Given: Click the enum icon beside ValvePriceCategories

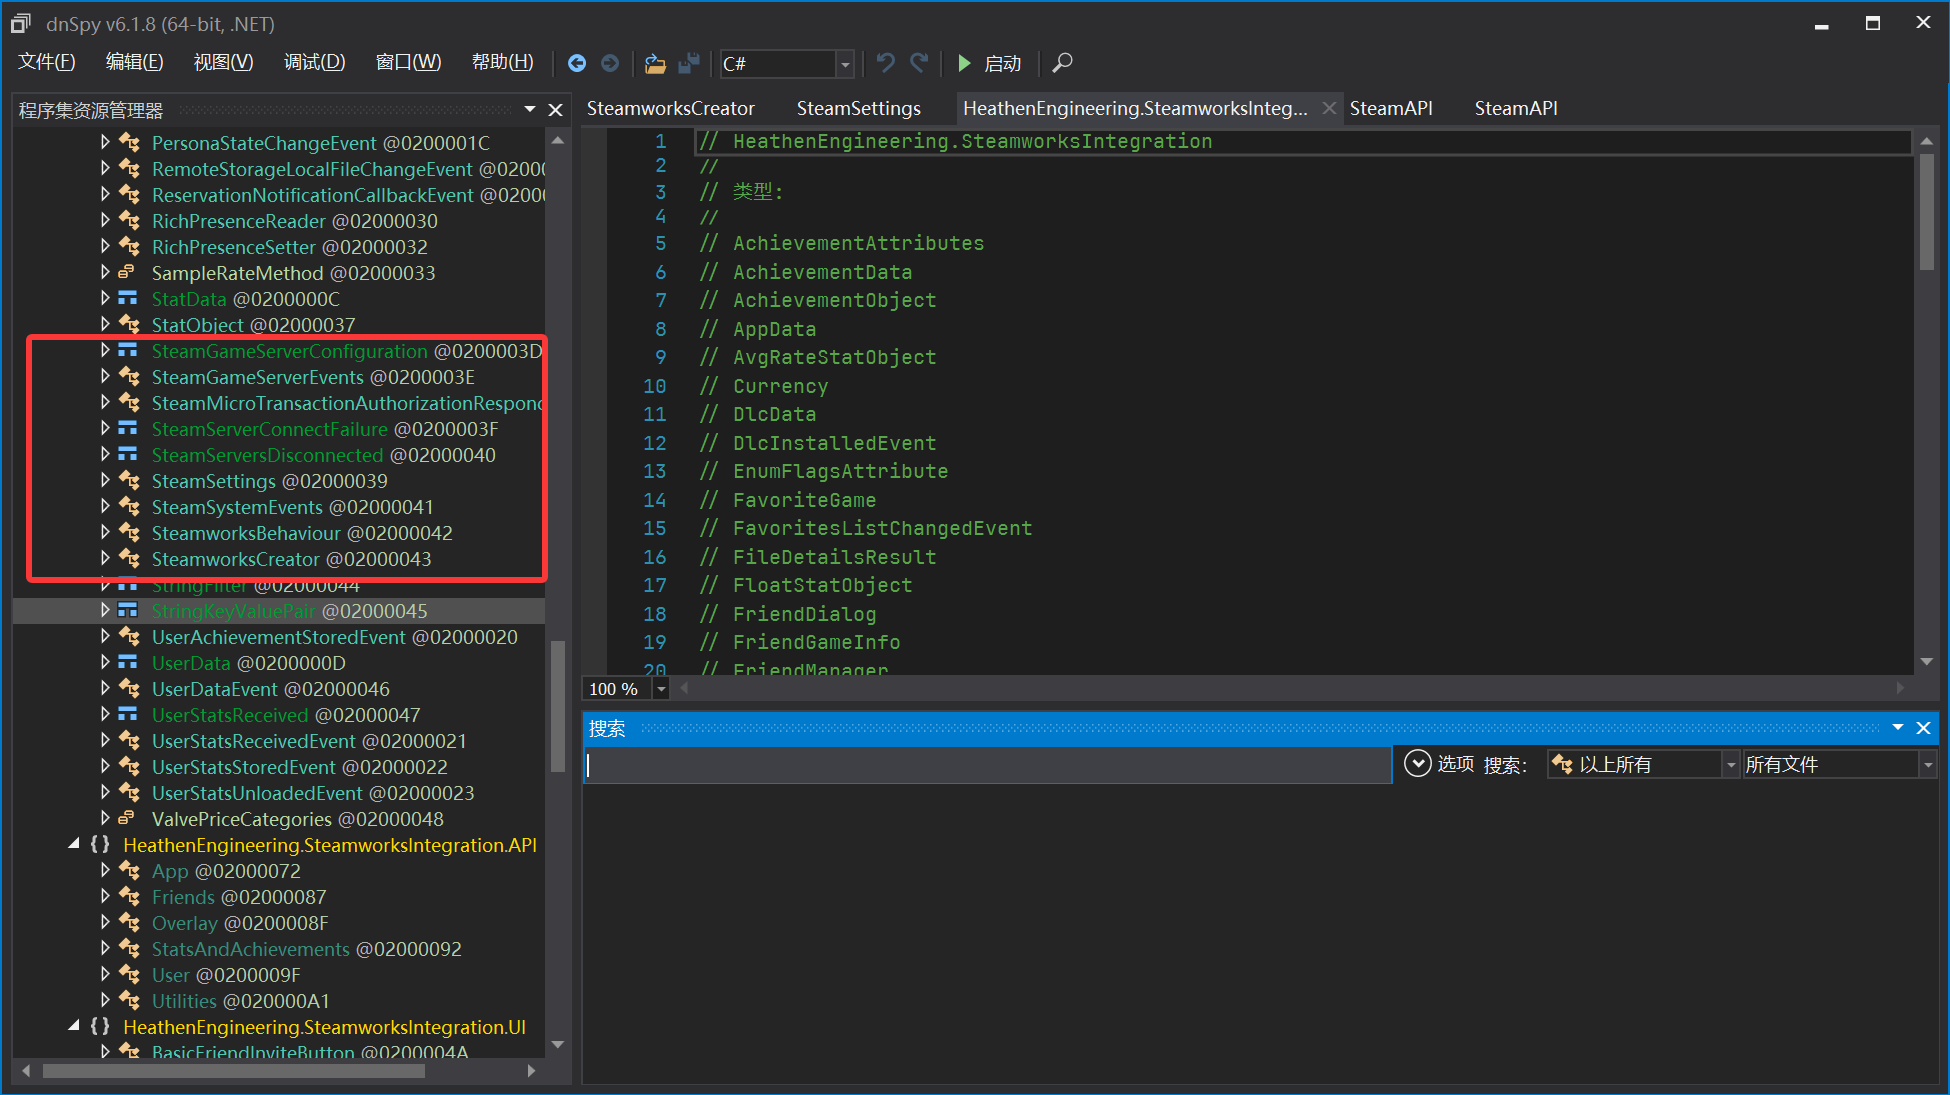Looking at the screenshot, I should tap(127, 819).
